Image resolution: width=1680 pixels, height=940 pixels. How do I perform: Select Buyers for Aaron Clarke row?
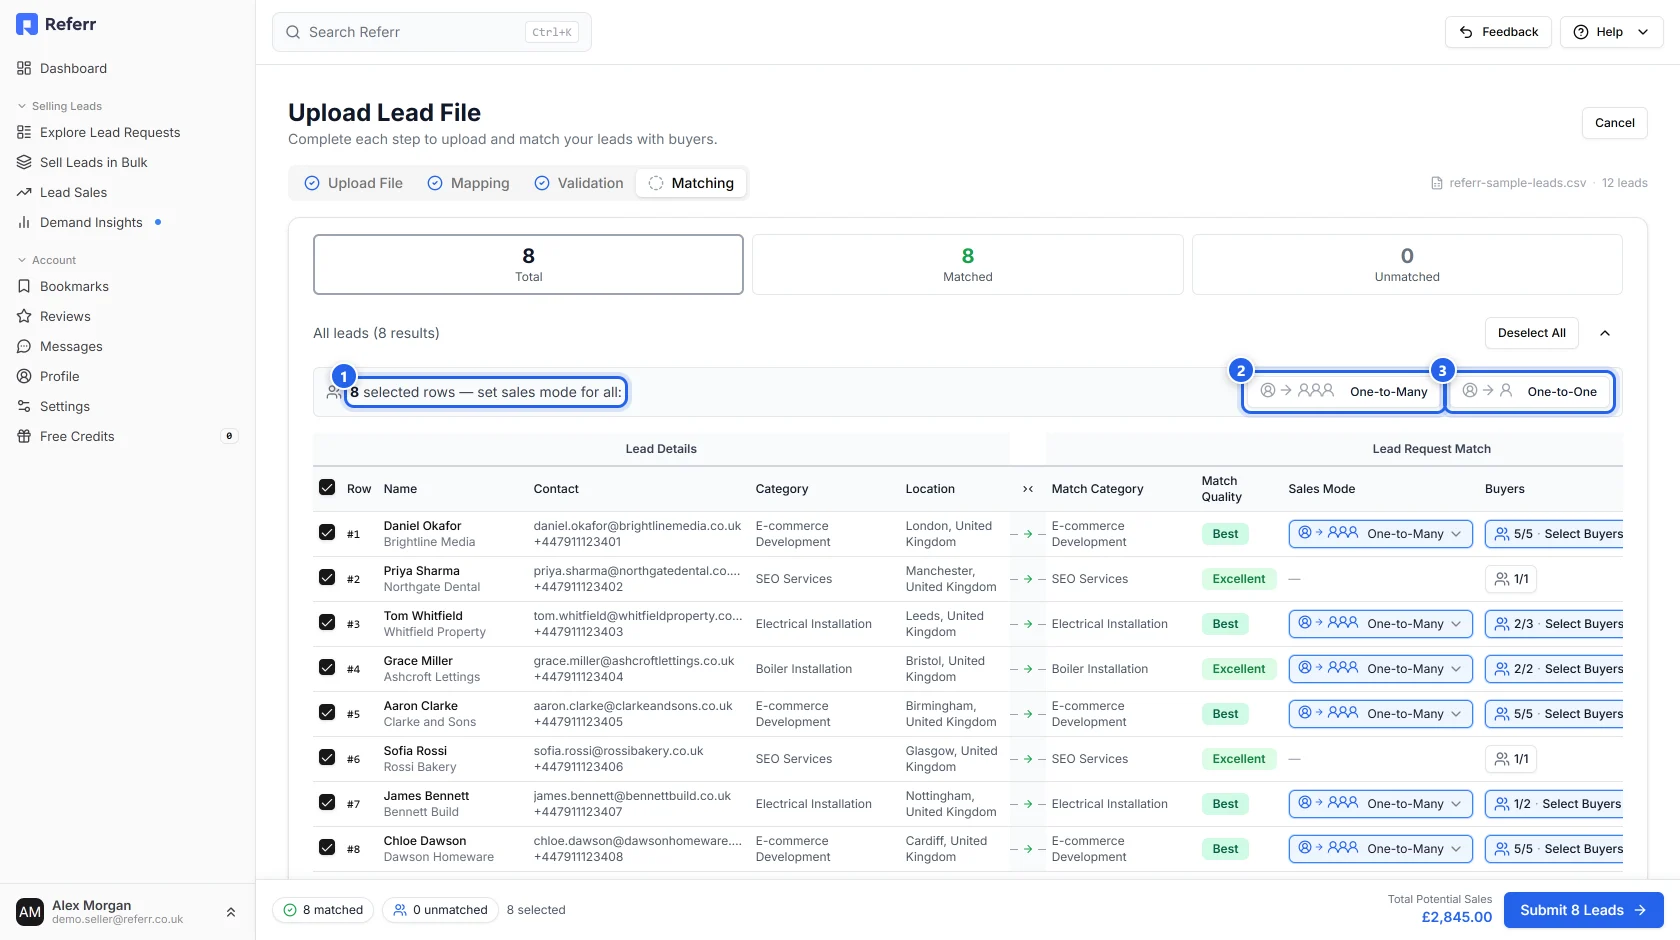[x=1555, y=714]
